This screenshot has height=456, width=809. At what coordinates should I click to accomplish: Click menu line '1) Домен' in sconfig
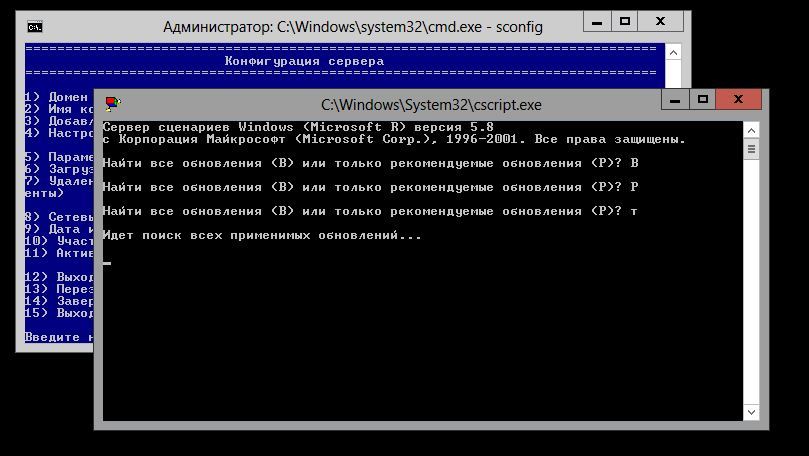(x=59, y=97)
